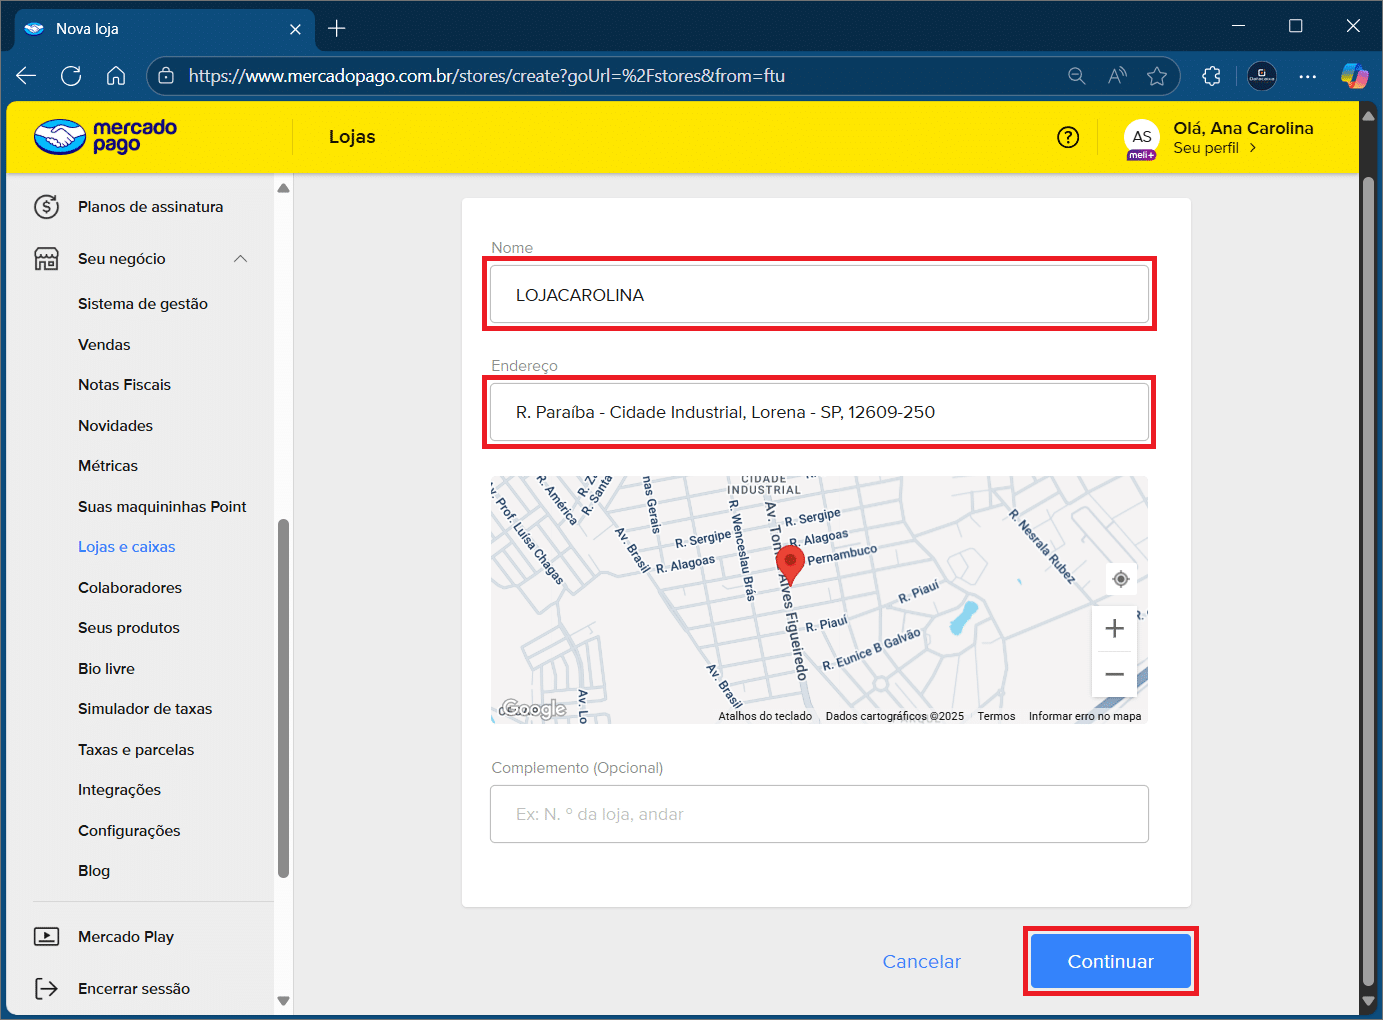
Task: Open browser Settings and more menu
Action: (x=1307, y=76)
